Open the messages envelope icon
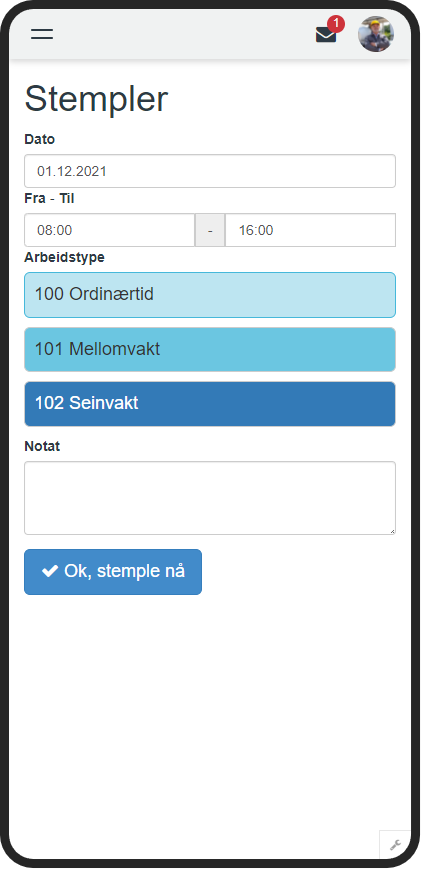421x869 pixels. click(x=326, y=35)
